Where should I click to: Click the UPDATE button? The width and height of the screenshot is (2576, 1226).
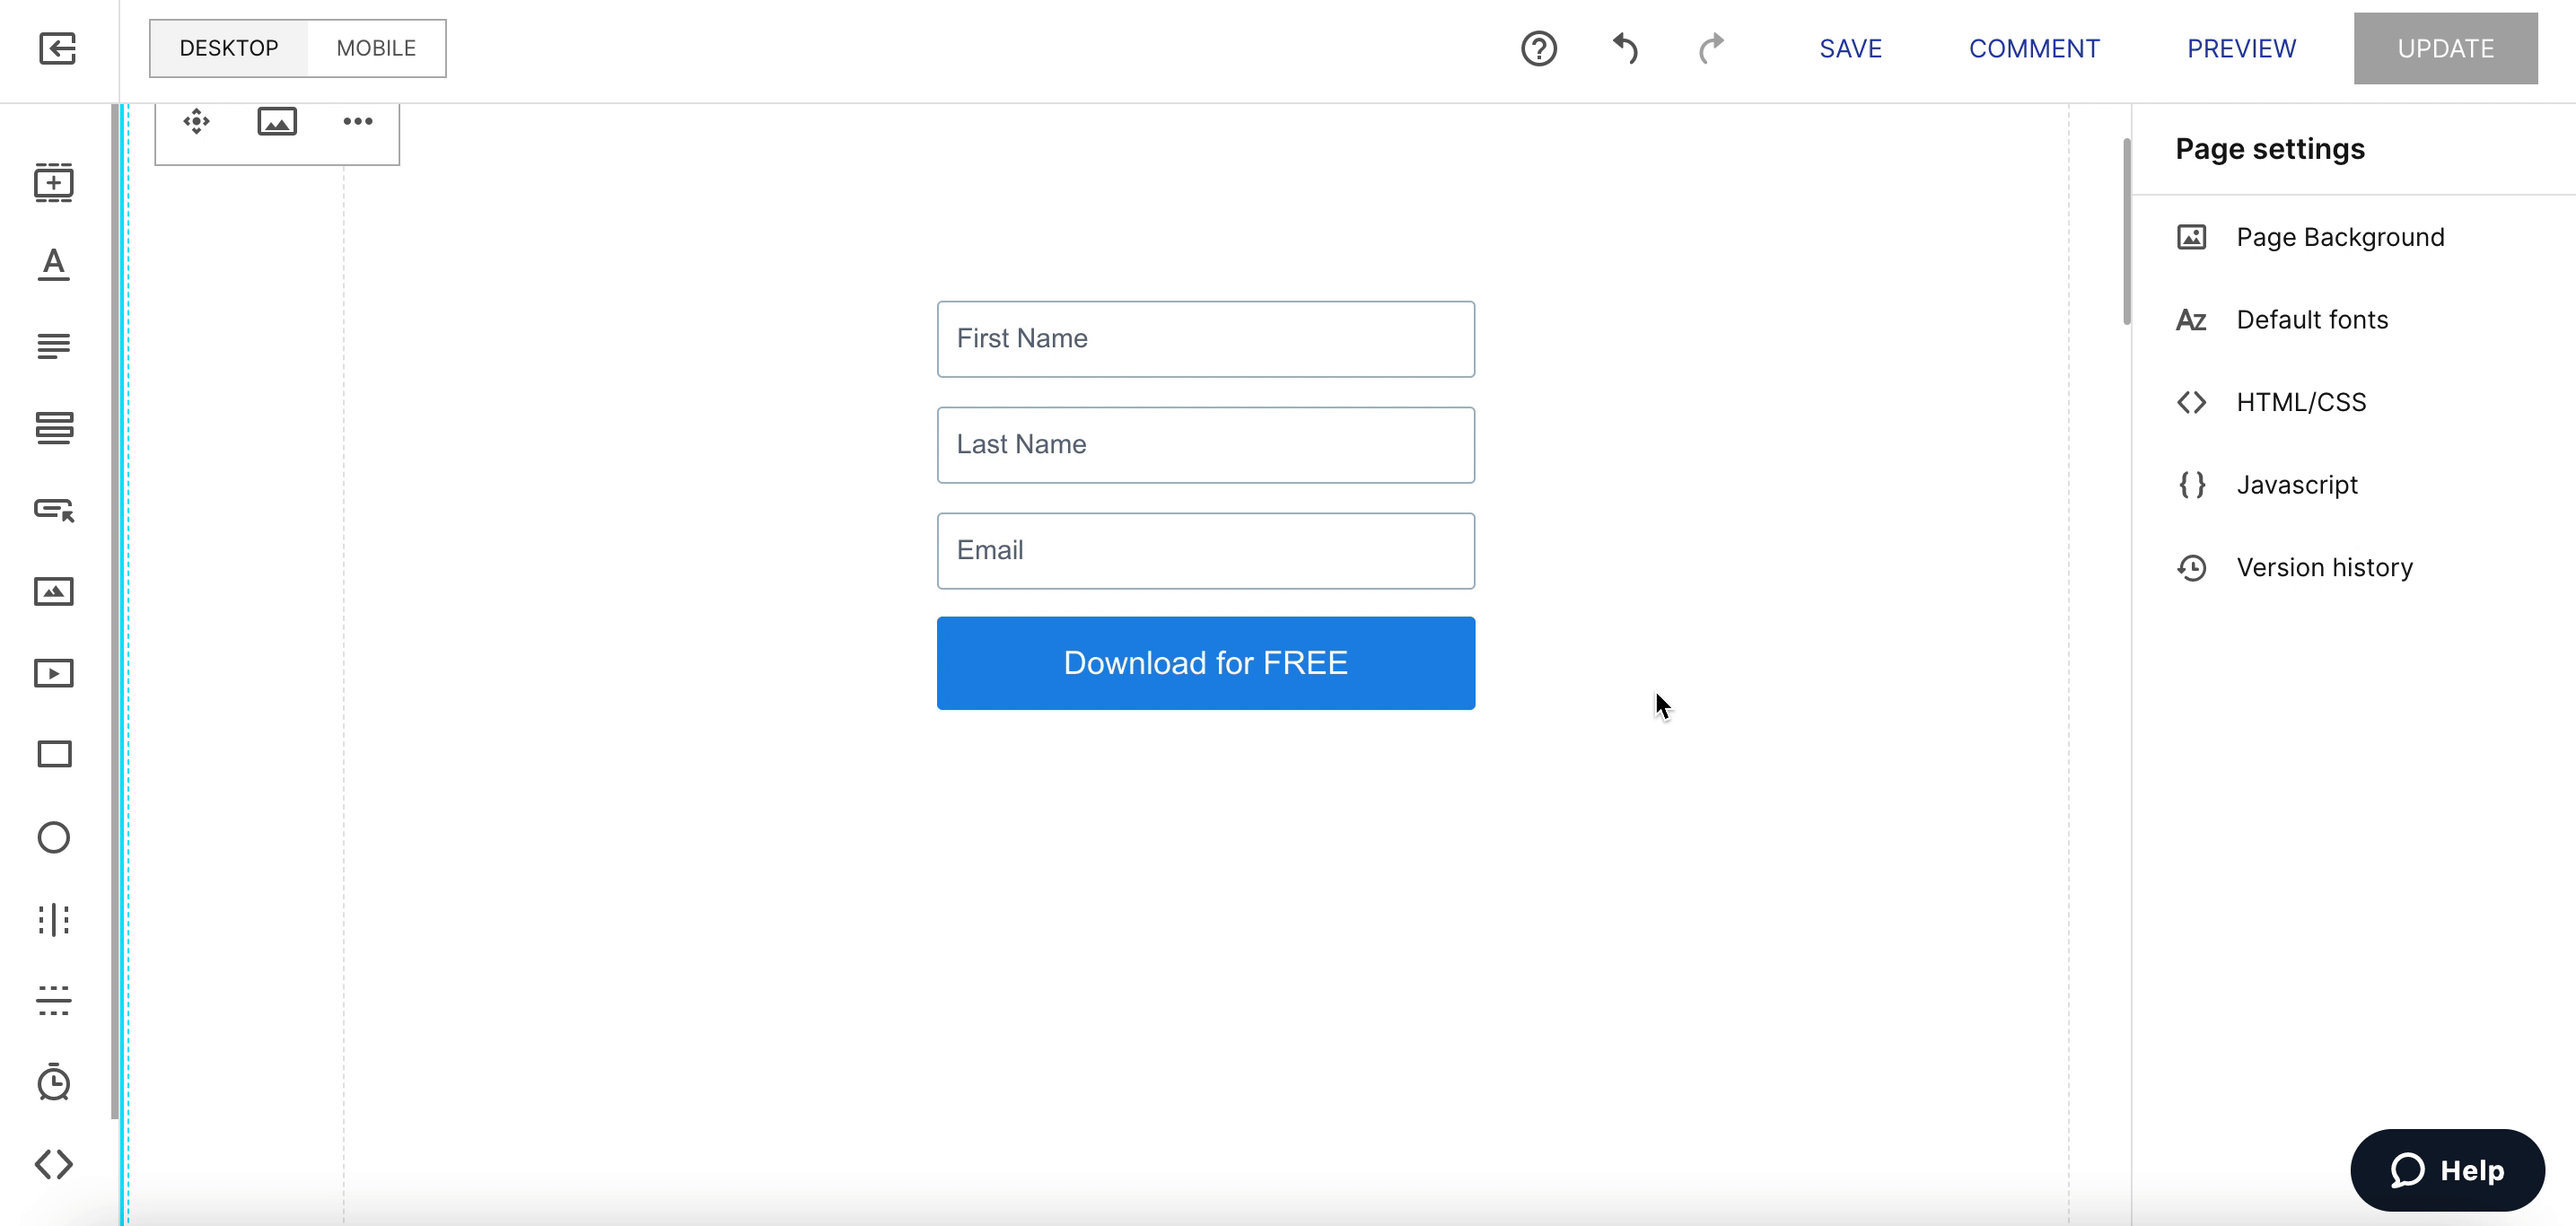pos(2446,47)
